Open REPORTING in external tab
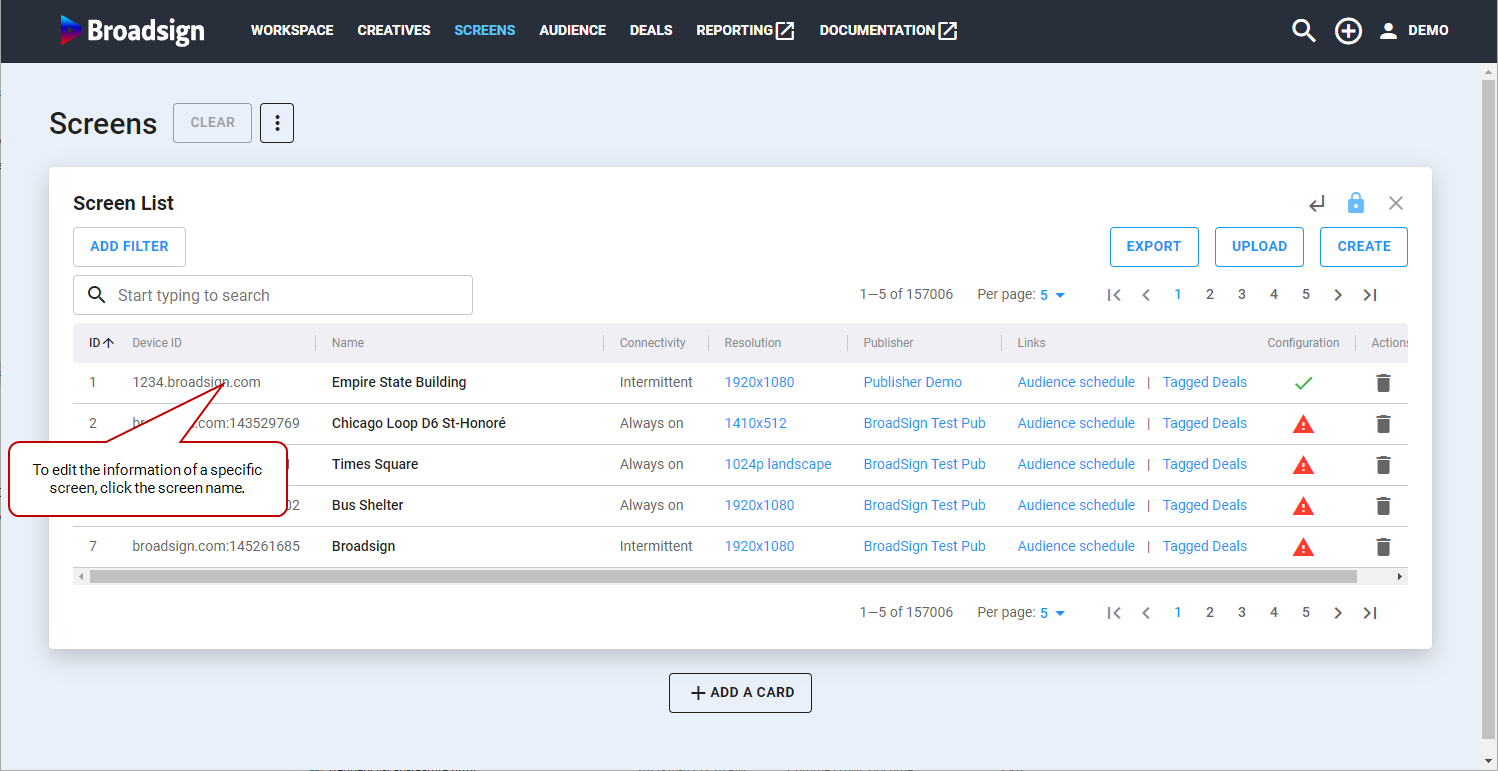This screenshot has width=1498, height=771. pos(745,31)
